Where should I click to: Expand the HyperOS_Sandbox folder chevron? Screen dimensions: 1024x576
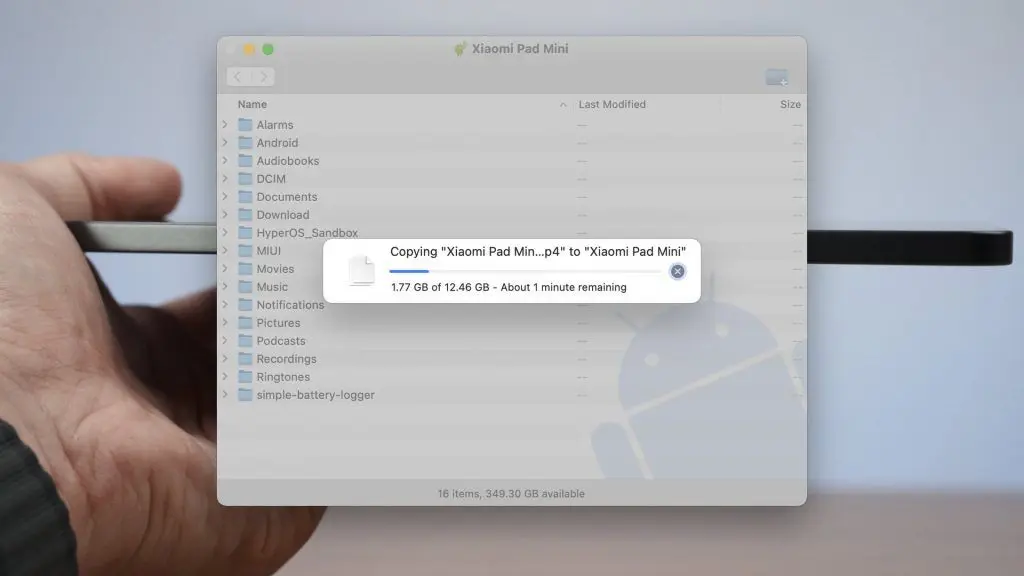coord(225,232)
